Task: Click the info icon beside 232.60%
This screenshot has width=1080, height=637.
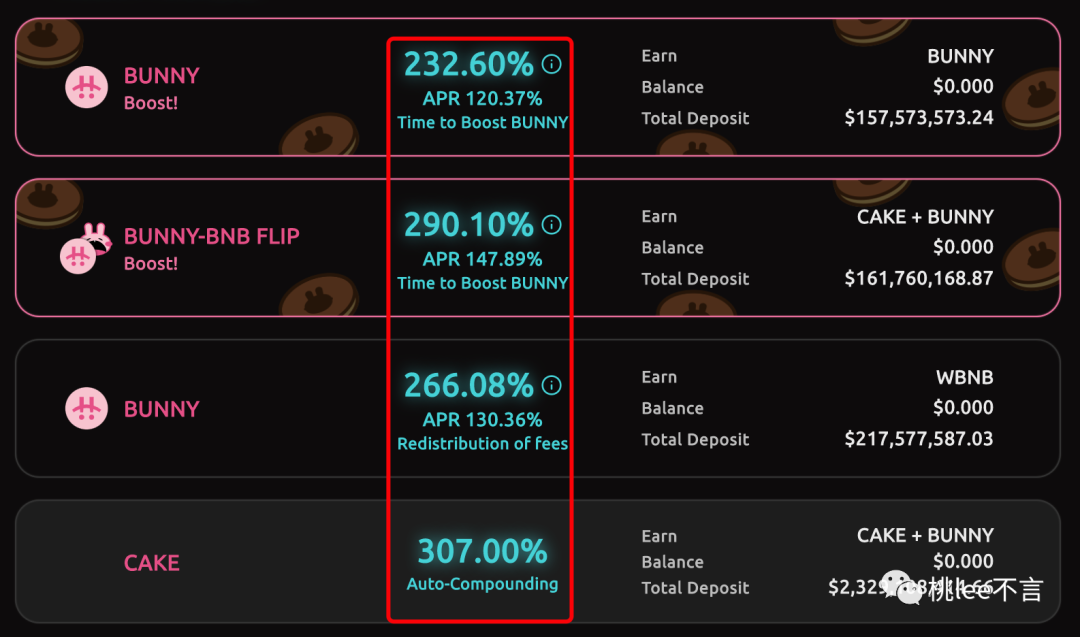Action: tap(551, 64)
